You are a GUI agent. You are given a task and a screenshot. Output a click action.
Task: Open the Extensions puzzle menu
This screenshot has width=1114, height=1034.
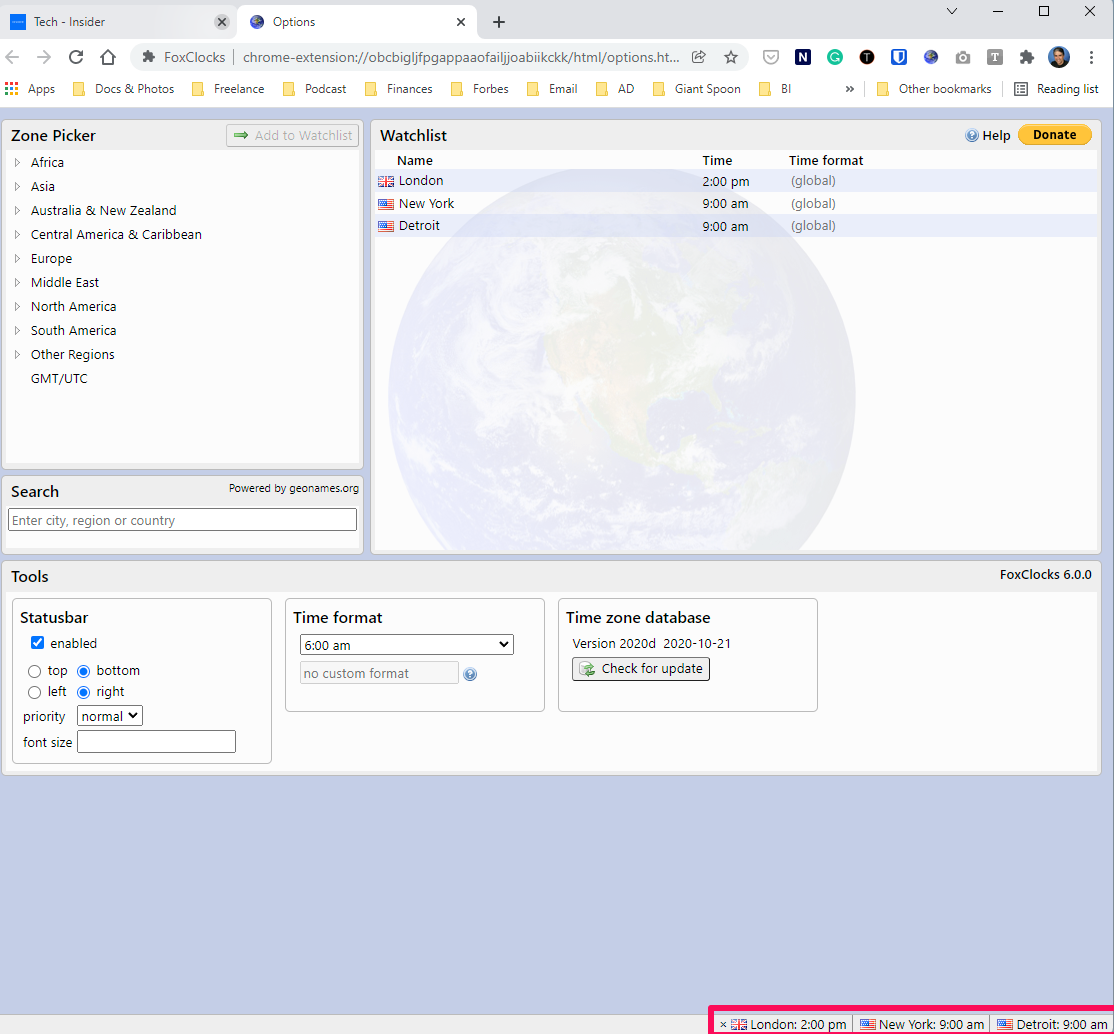(1027, 58)
